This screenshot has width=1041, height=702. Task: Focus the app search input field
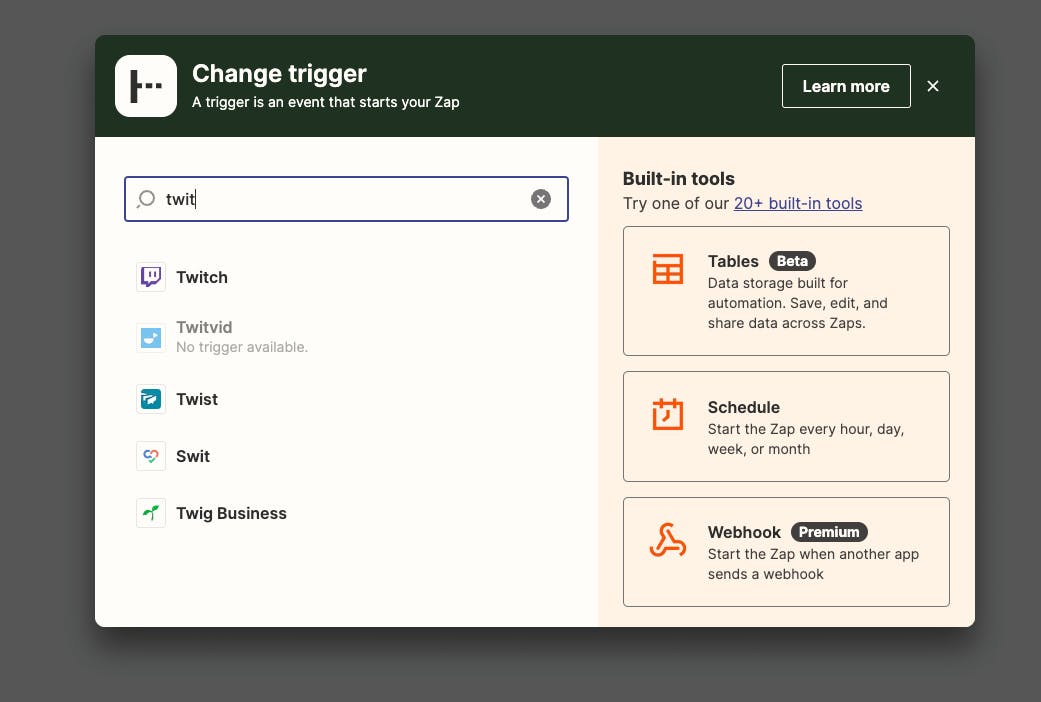(347, 199)
